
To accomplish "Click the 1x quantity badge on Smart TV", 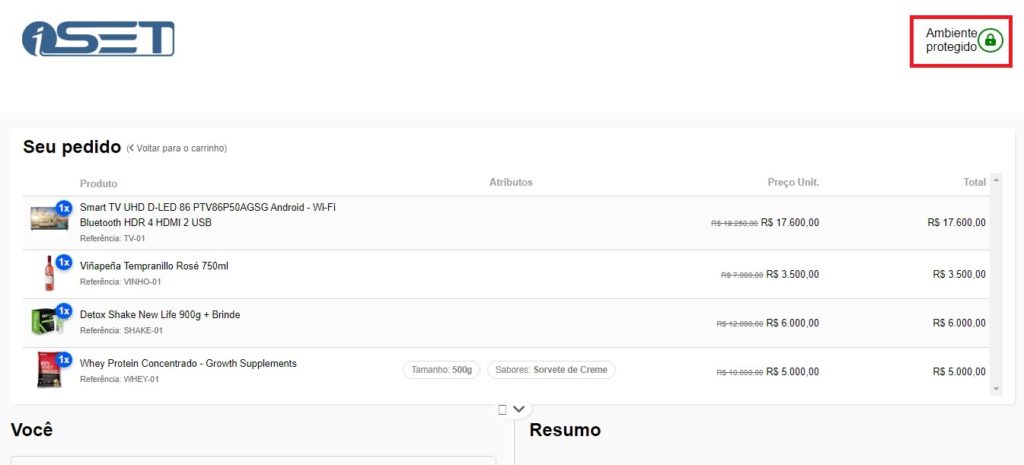I will [x=64, y=208].
